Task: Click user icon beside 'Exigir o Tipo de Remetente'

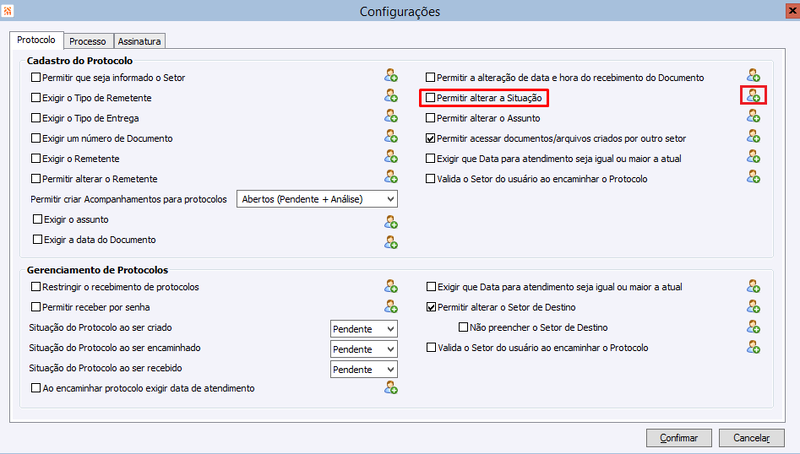Action: pyautogui.click(x=391, y=96)
